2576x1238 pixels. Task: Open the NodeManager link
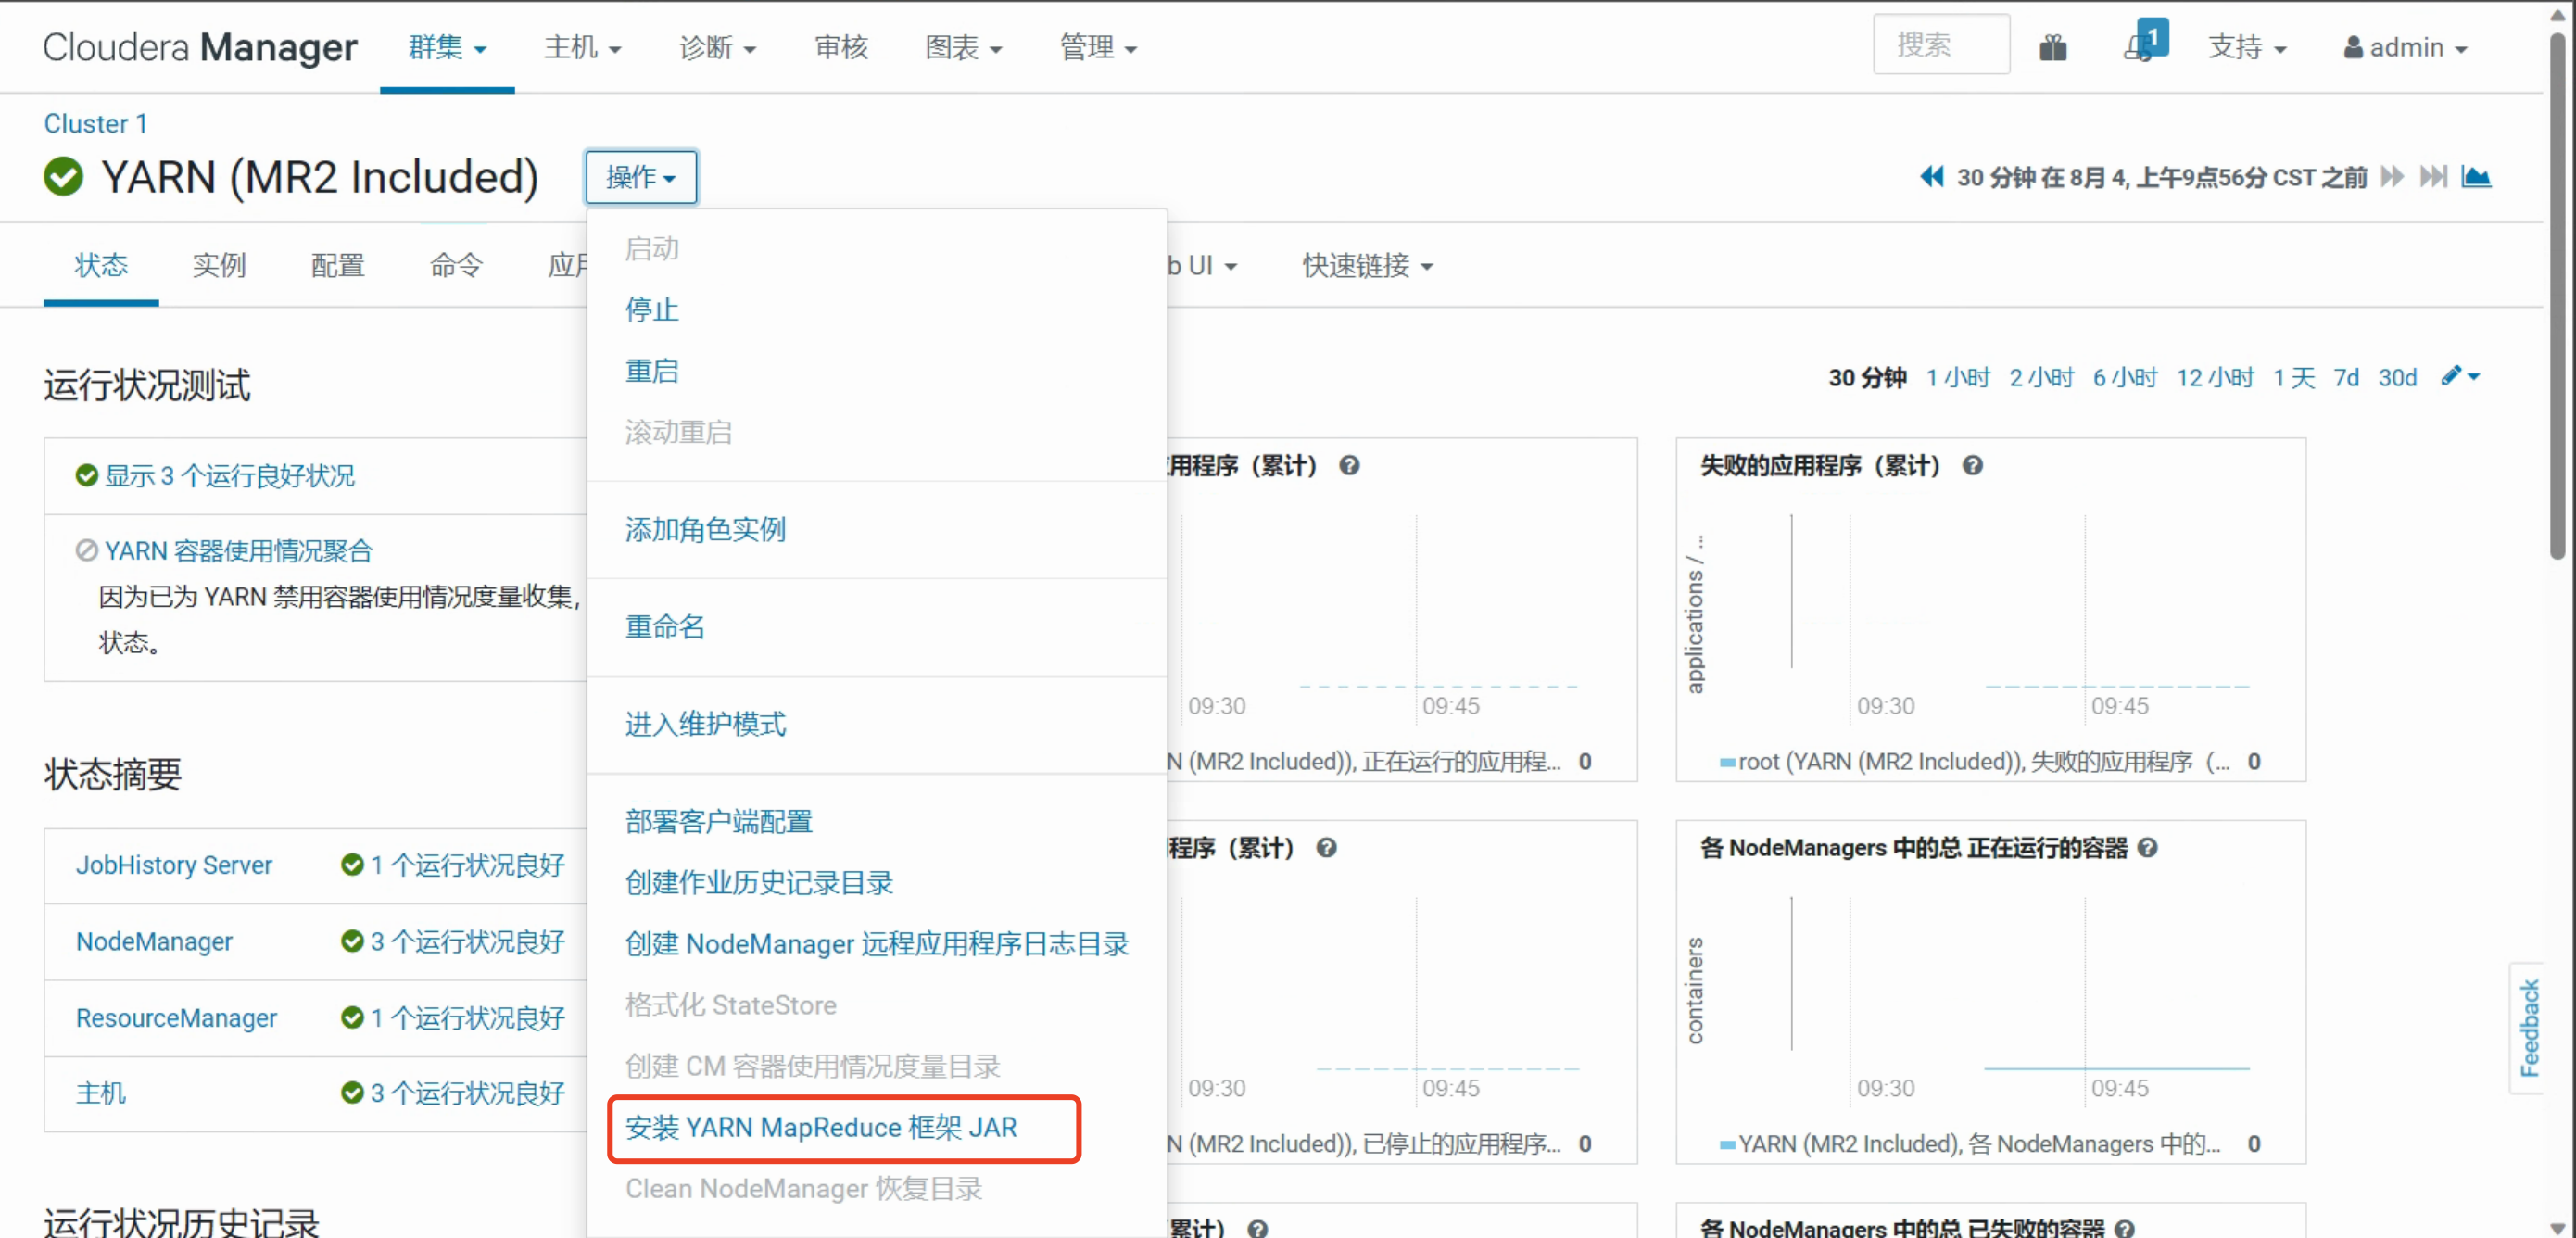coord(154,941)
